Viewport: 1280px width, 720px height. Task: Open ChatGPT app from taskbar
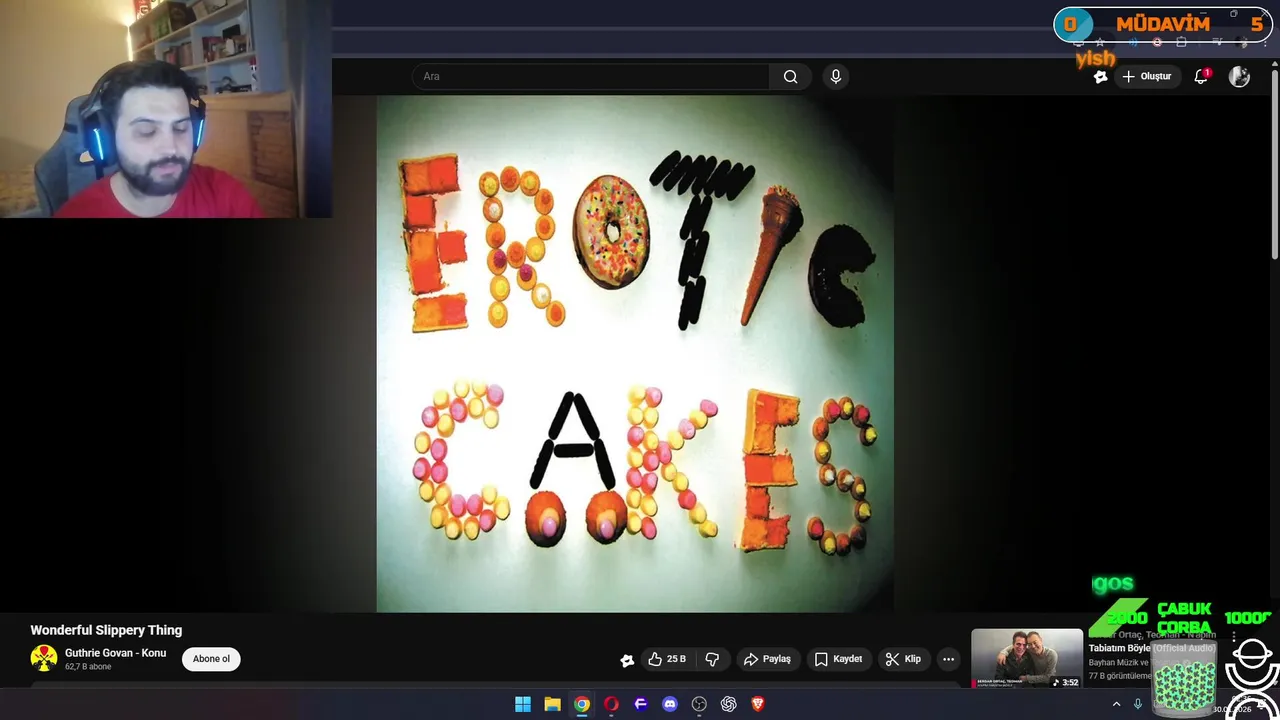pyautogui.click(x=729, y=704)
